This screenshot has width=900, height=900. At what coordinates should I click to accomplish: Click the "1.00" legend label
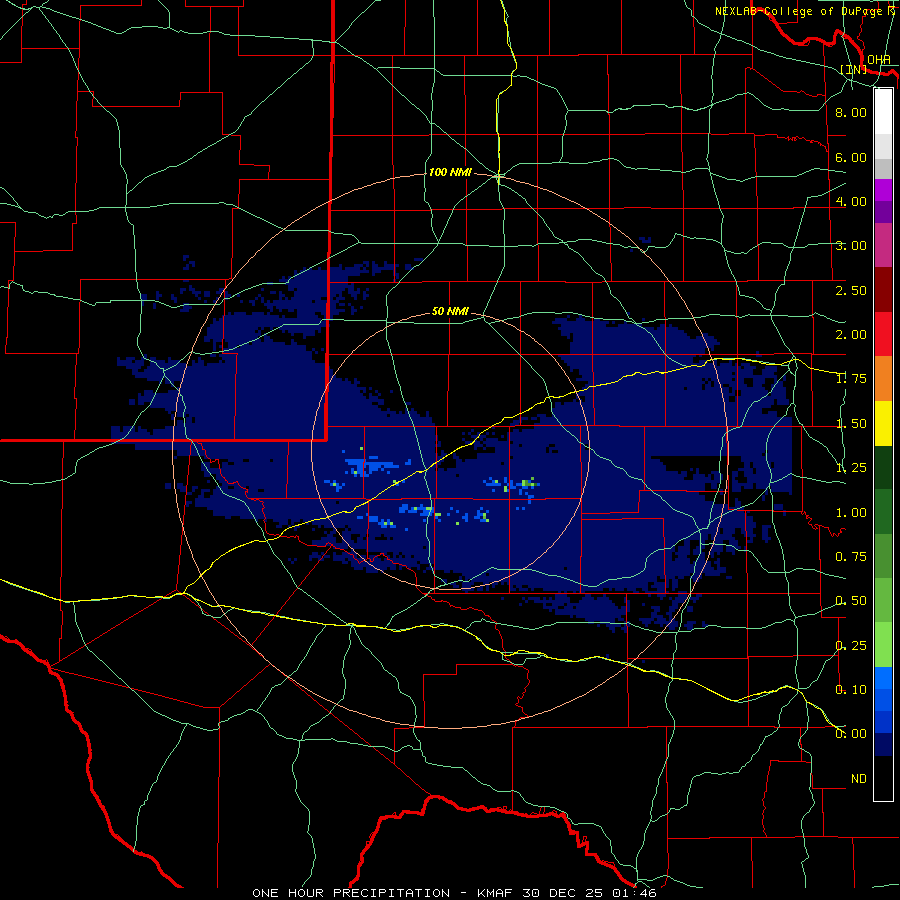click(851, 513)
